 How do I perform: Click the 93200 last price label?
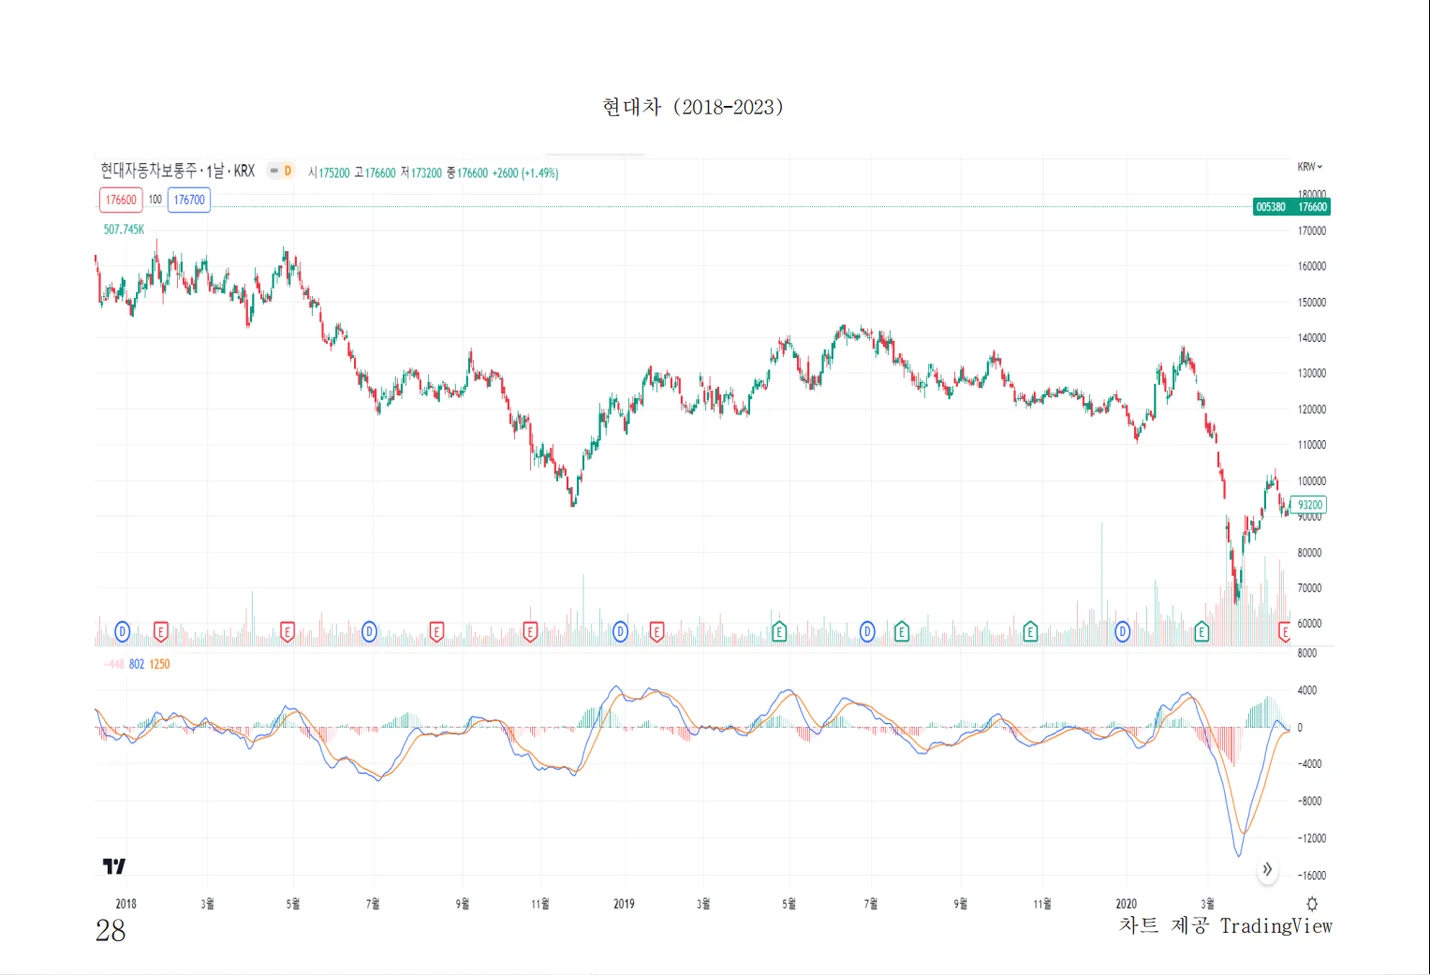tap(1309, 505)
